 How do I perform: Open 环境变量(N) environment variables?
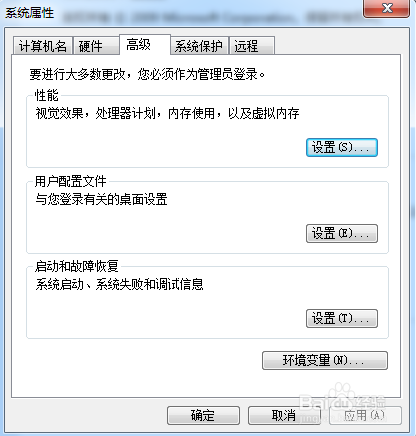point(325,360)
